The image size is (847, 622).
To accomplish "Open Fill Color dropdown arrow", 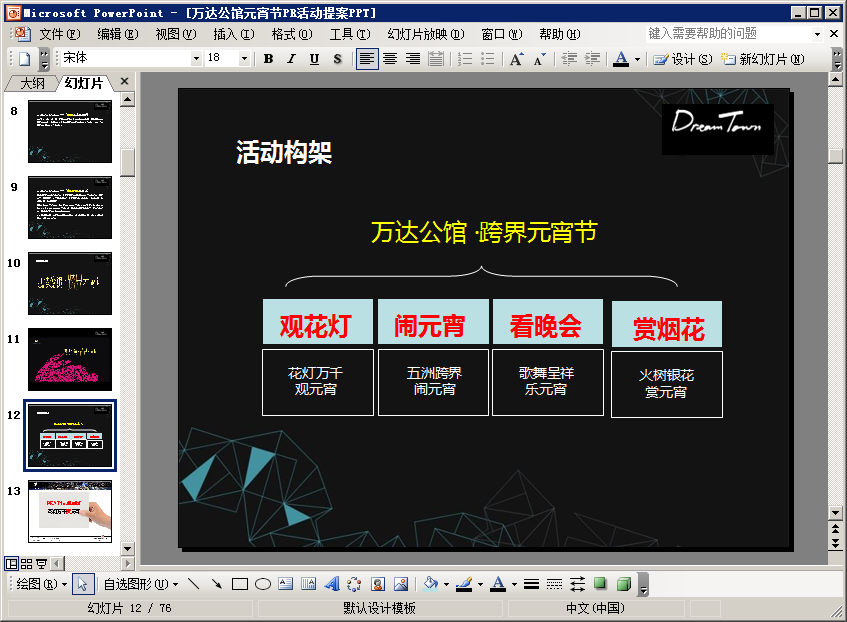I will (x=446, y=585).
